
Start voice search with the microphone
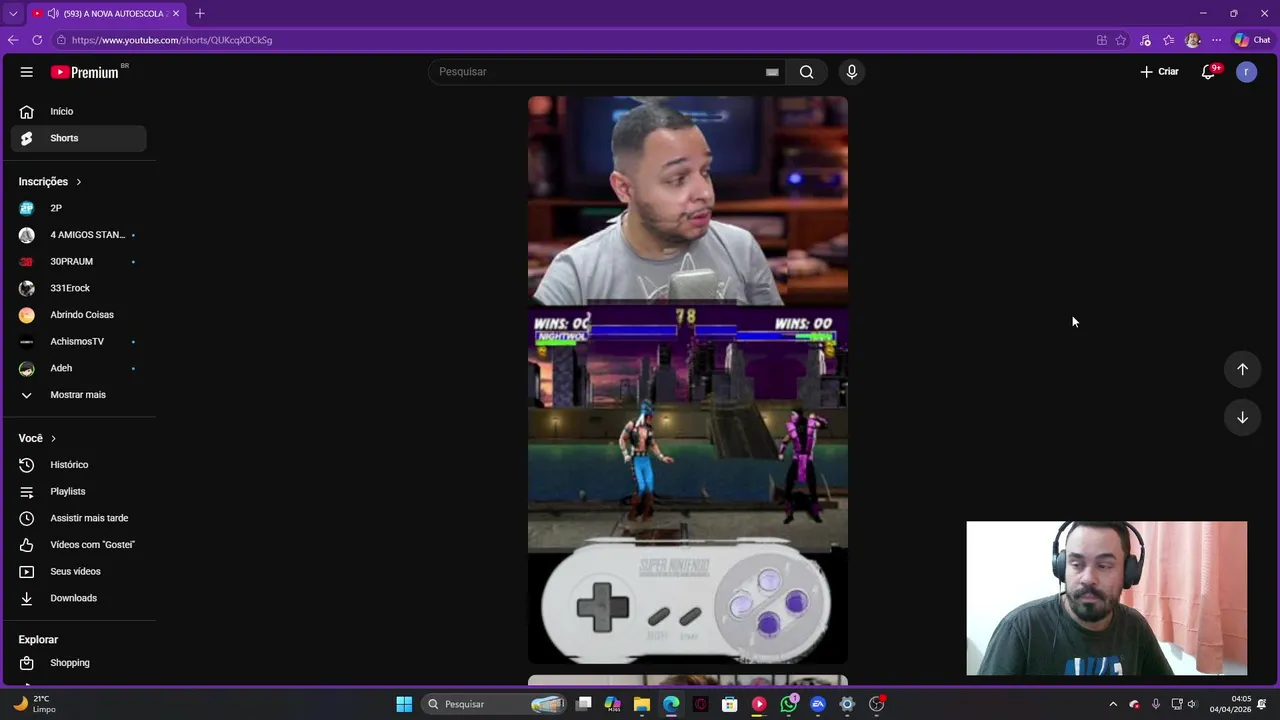click(852, 72)
